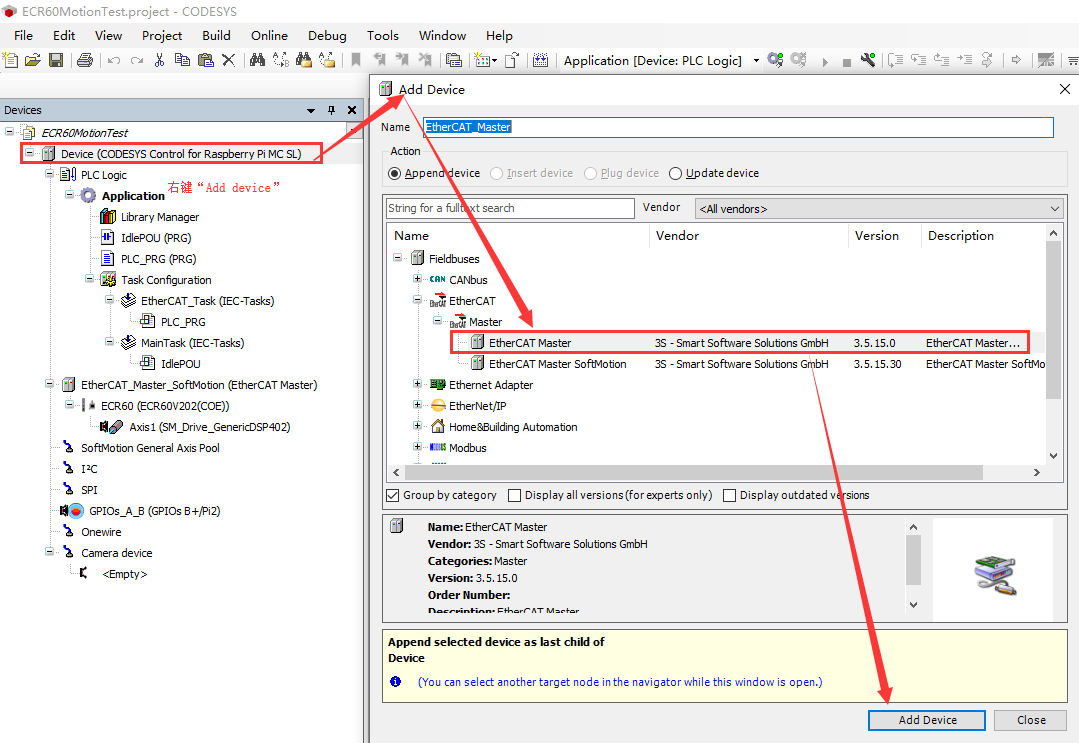Expand the CANbus category
Screen dimensions: 1079x743
tap(417, 279)
